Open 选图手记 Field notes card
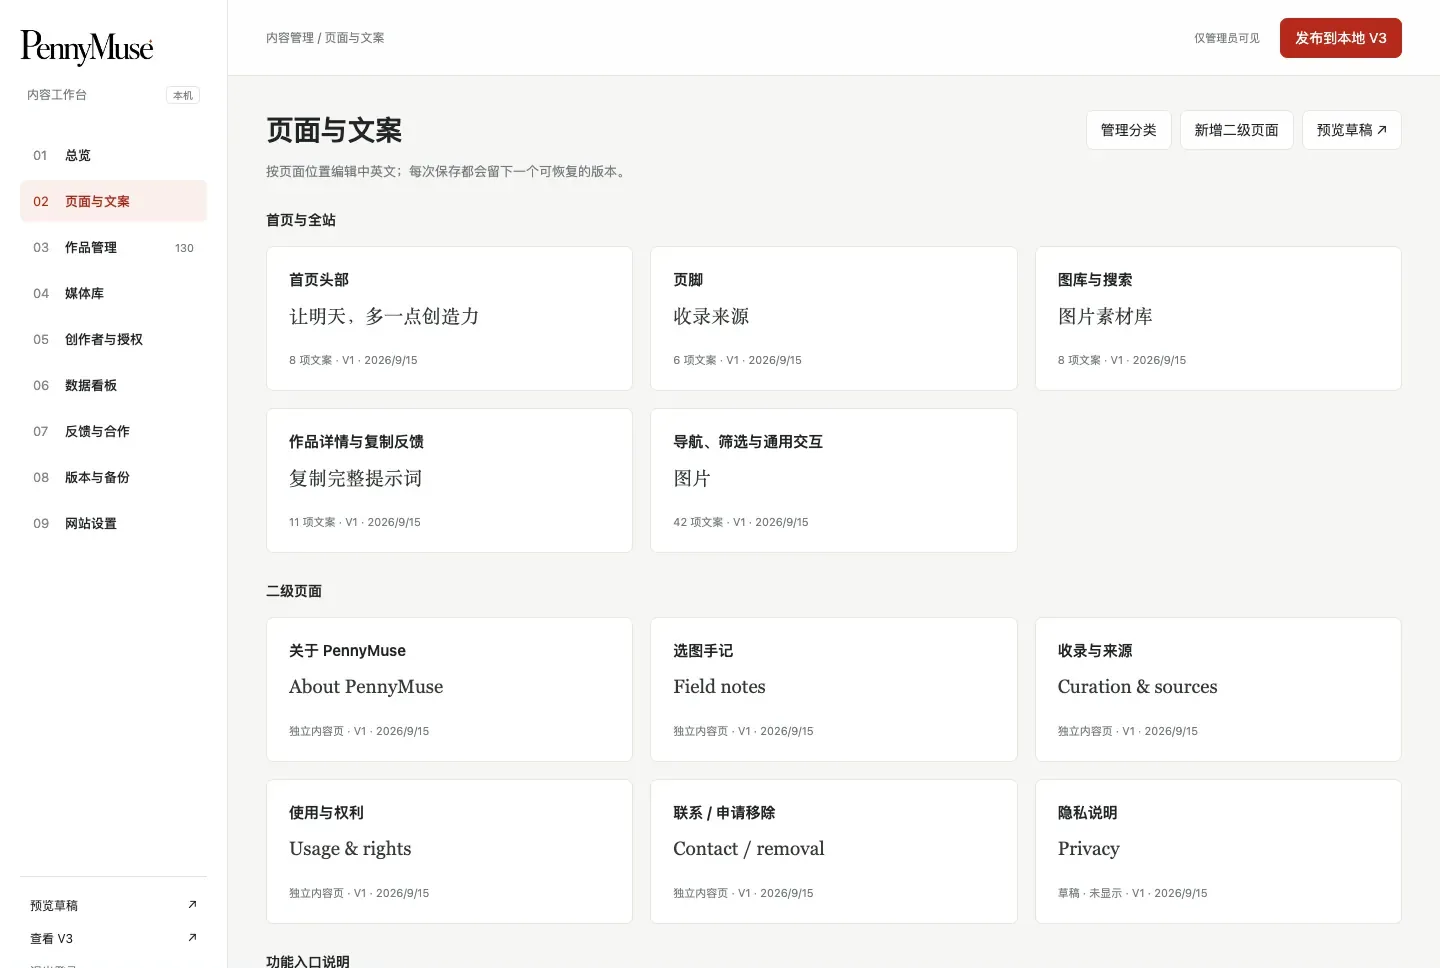 [x=833, y=689]
